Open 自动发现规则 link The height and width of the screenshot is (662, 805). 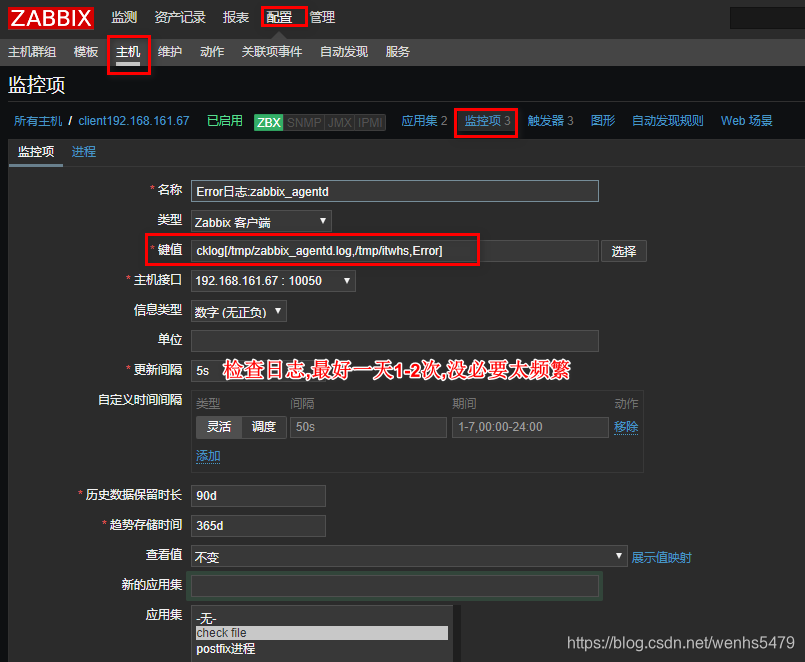(x=667, y=121)
